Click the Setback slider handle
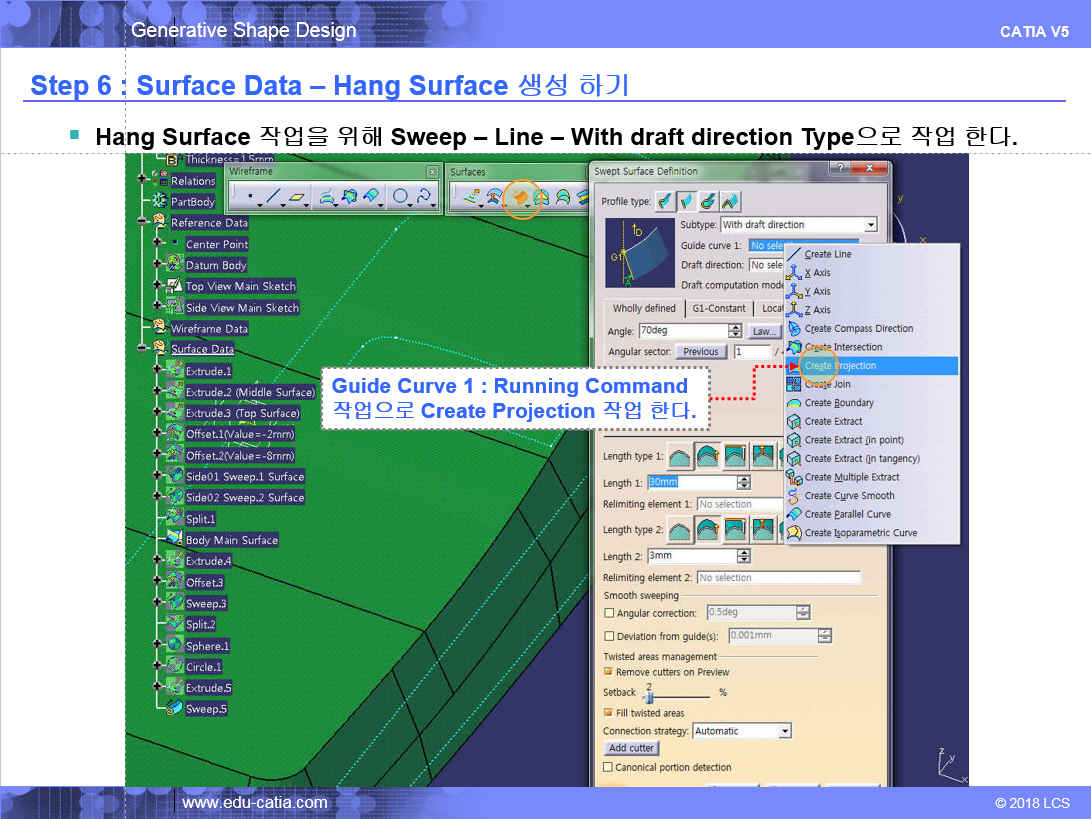Image resolution: width=1091 pixels, height=819 pixels. (x=647, y=694)
